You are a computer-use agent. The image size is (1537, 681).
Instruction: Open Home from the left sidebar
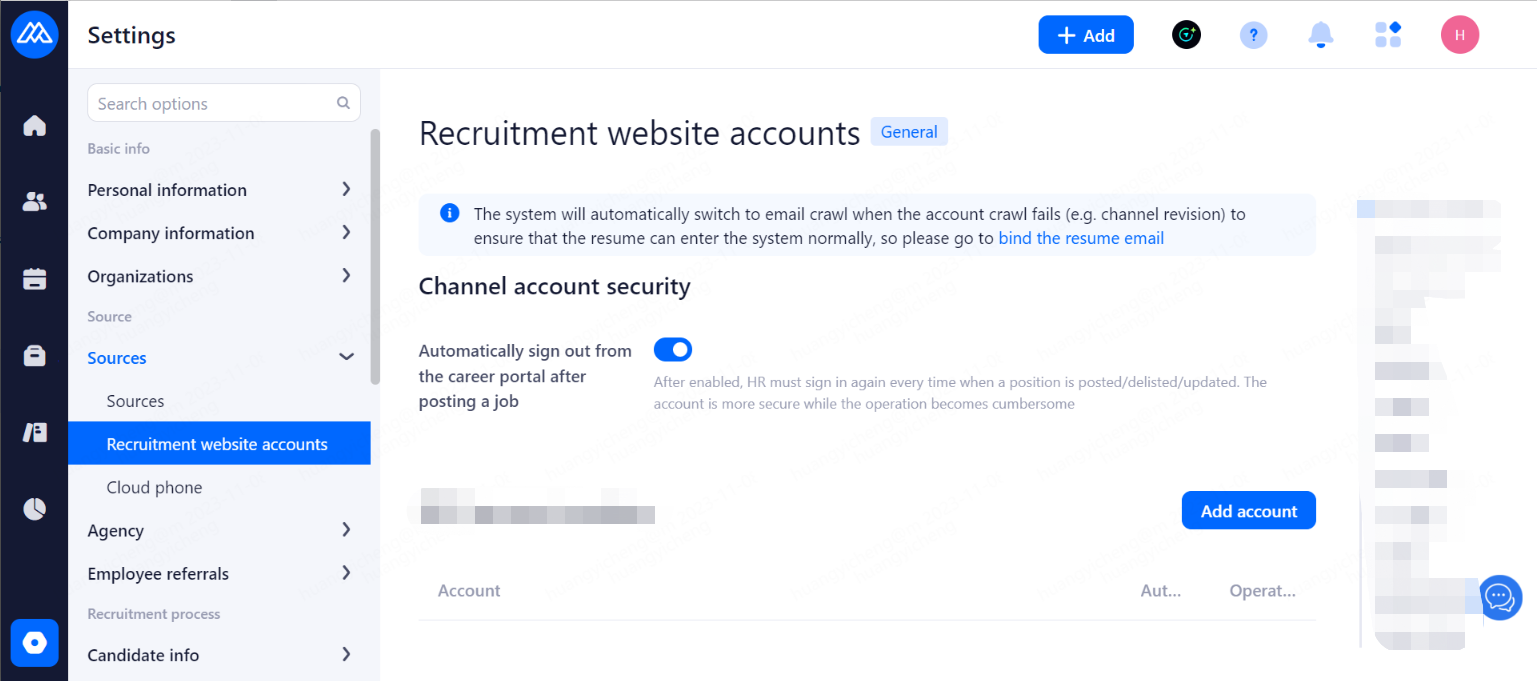(35, 126)
